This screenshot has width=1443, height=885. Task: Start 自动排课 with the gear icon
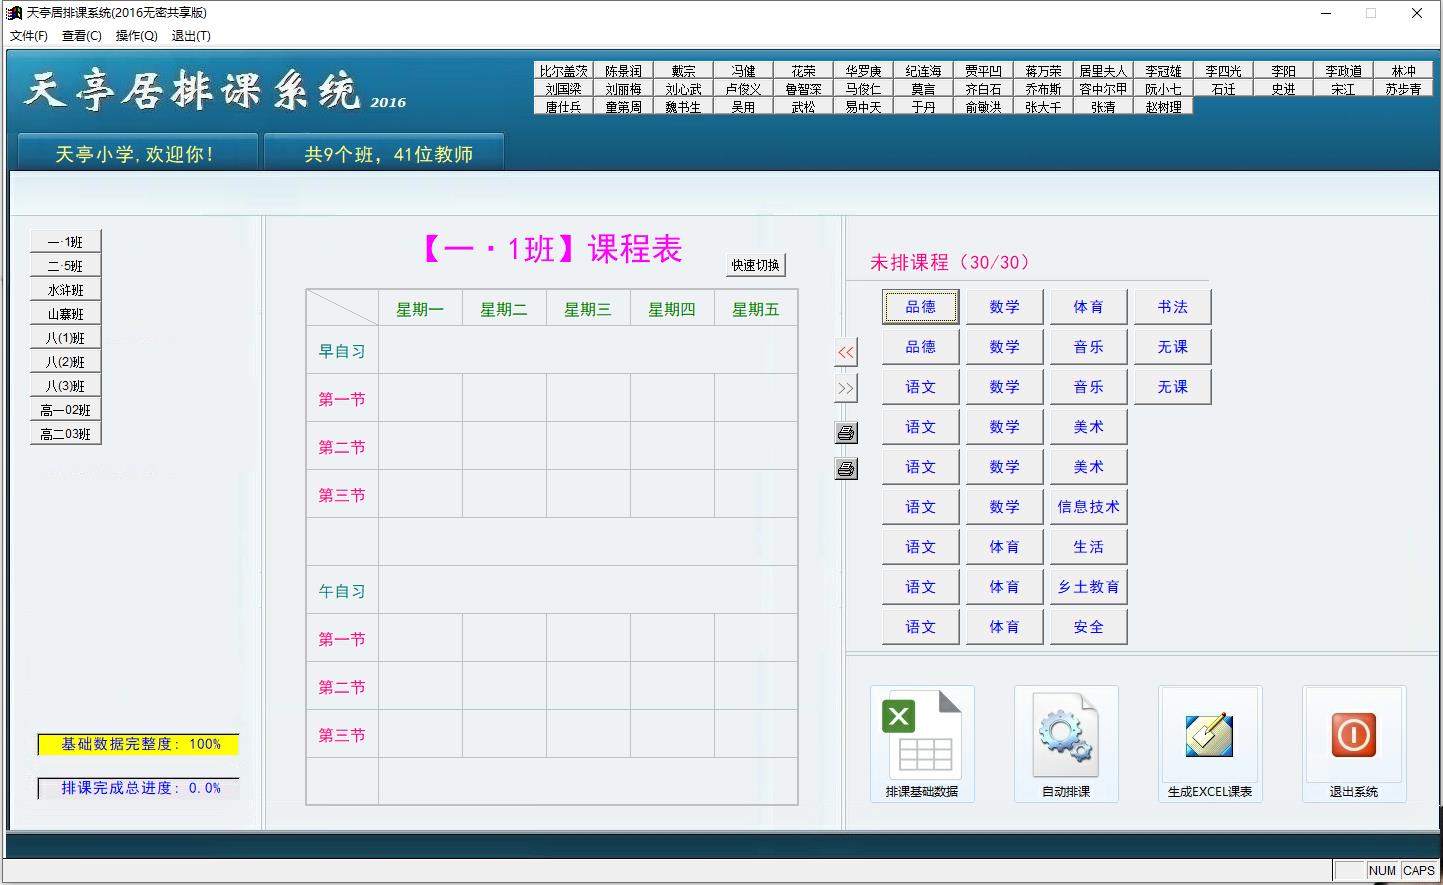coord(1065,735)
